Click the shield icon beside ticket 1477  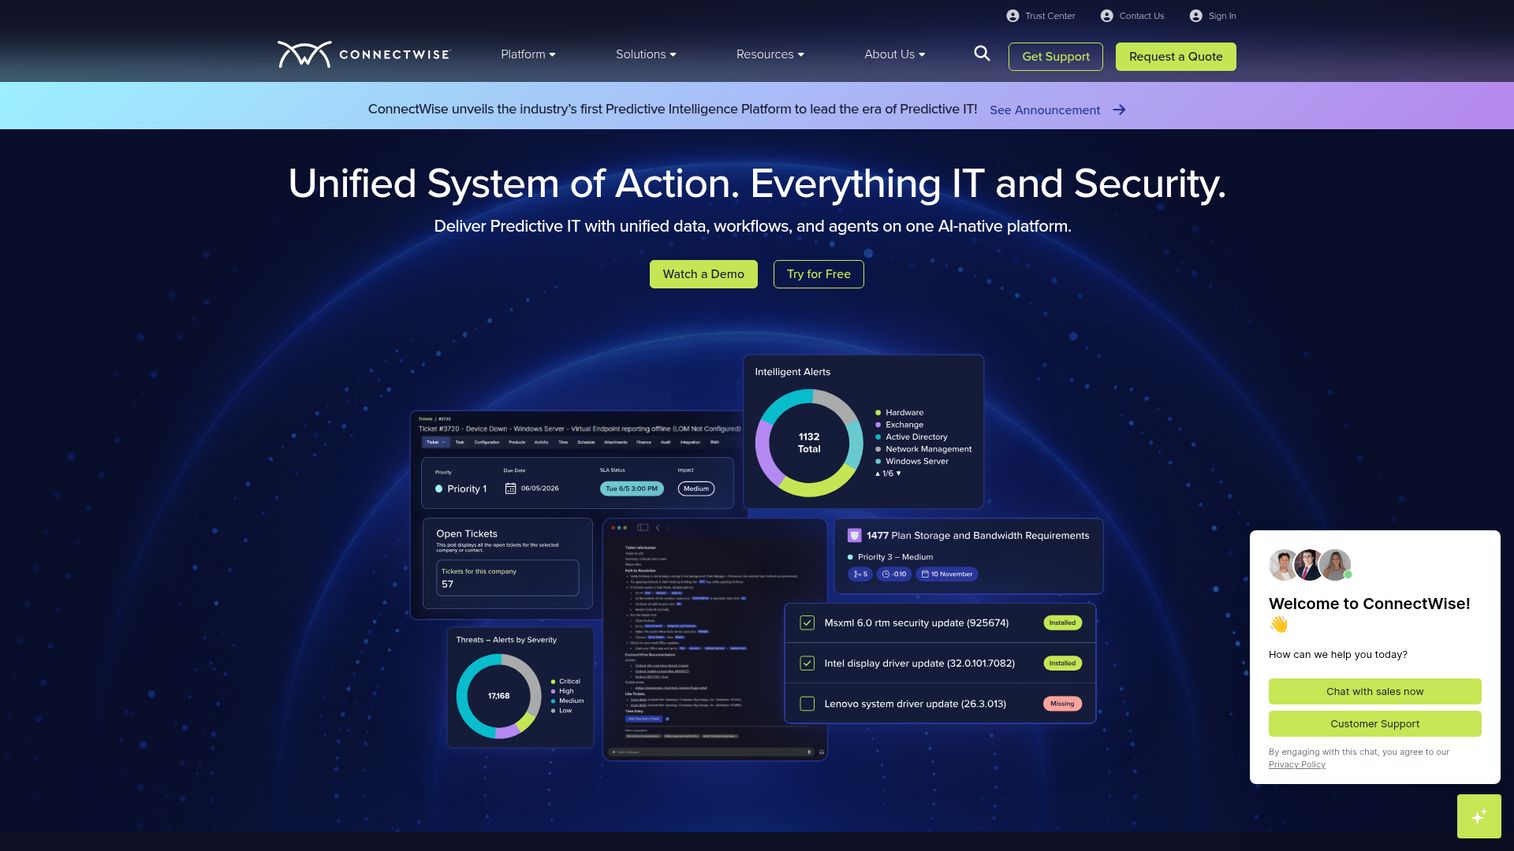854,535
